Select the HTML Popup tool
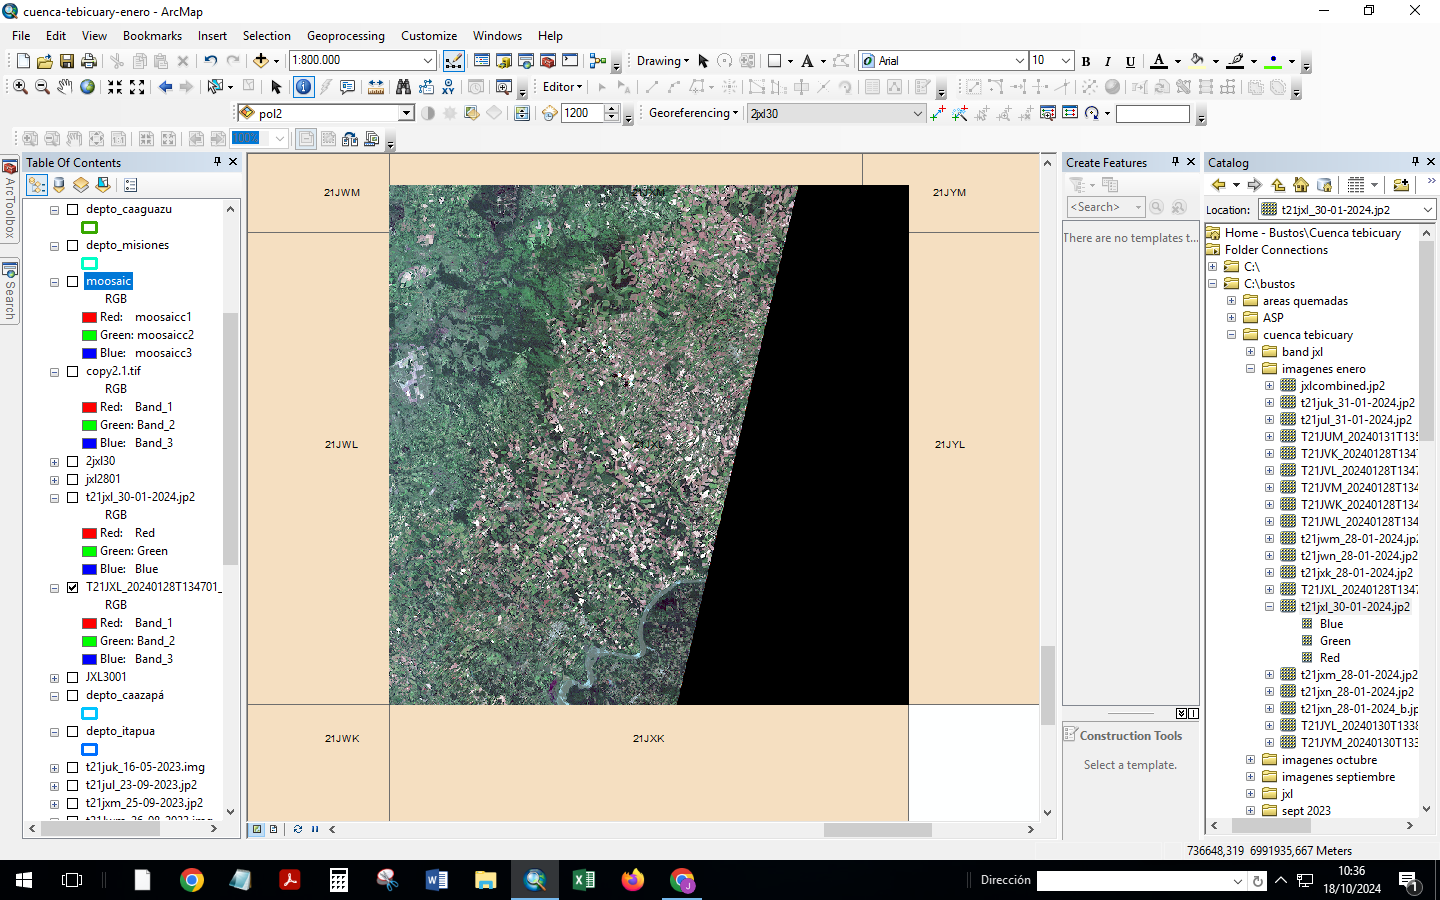The image size is (1440, 900). coord(347,87)
